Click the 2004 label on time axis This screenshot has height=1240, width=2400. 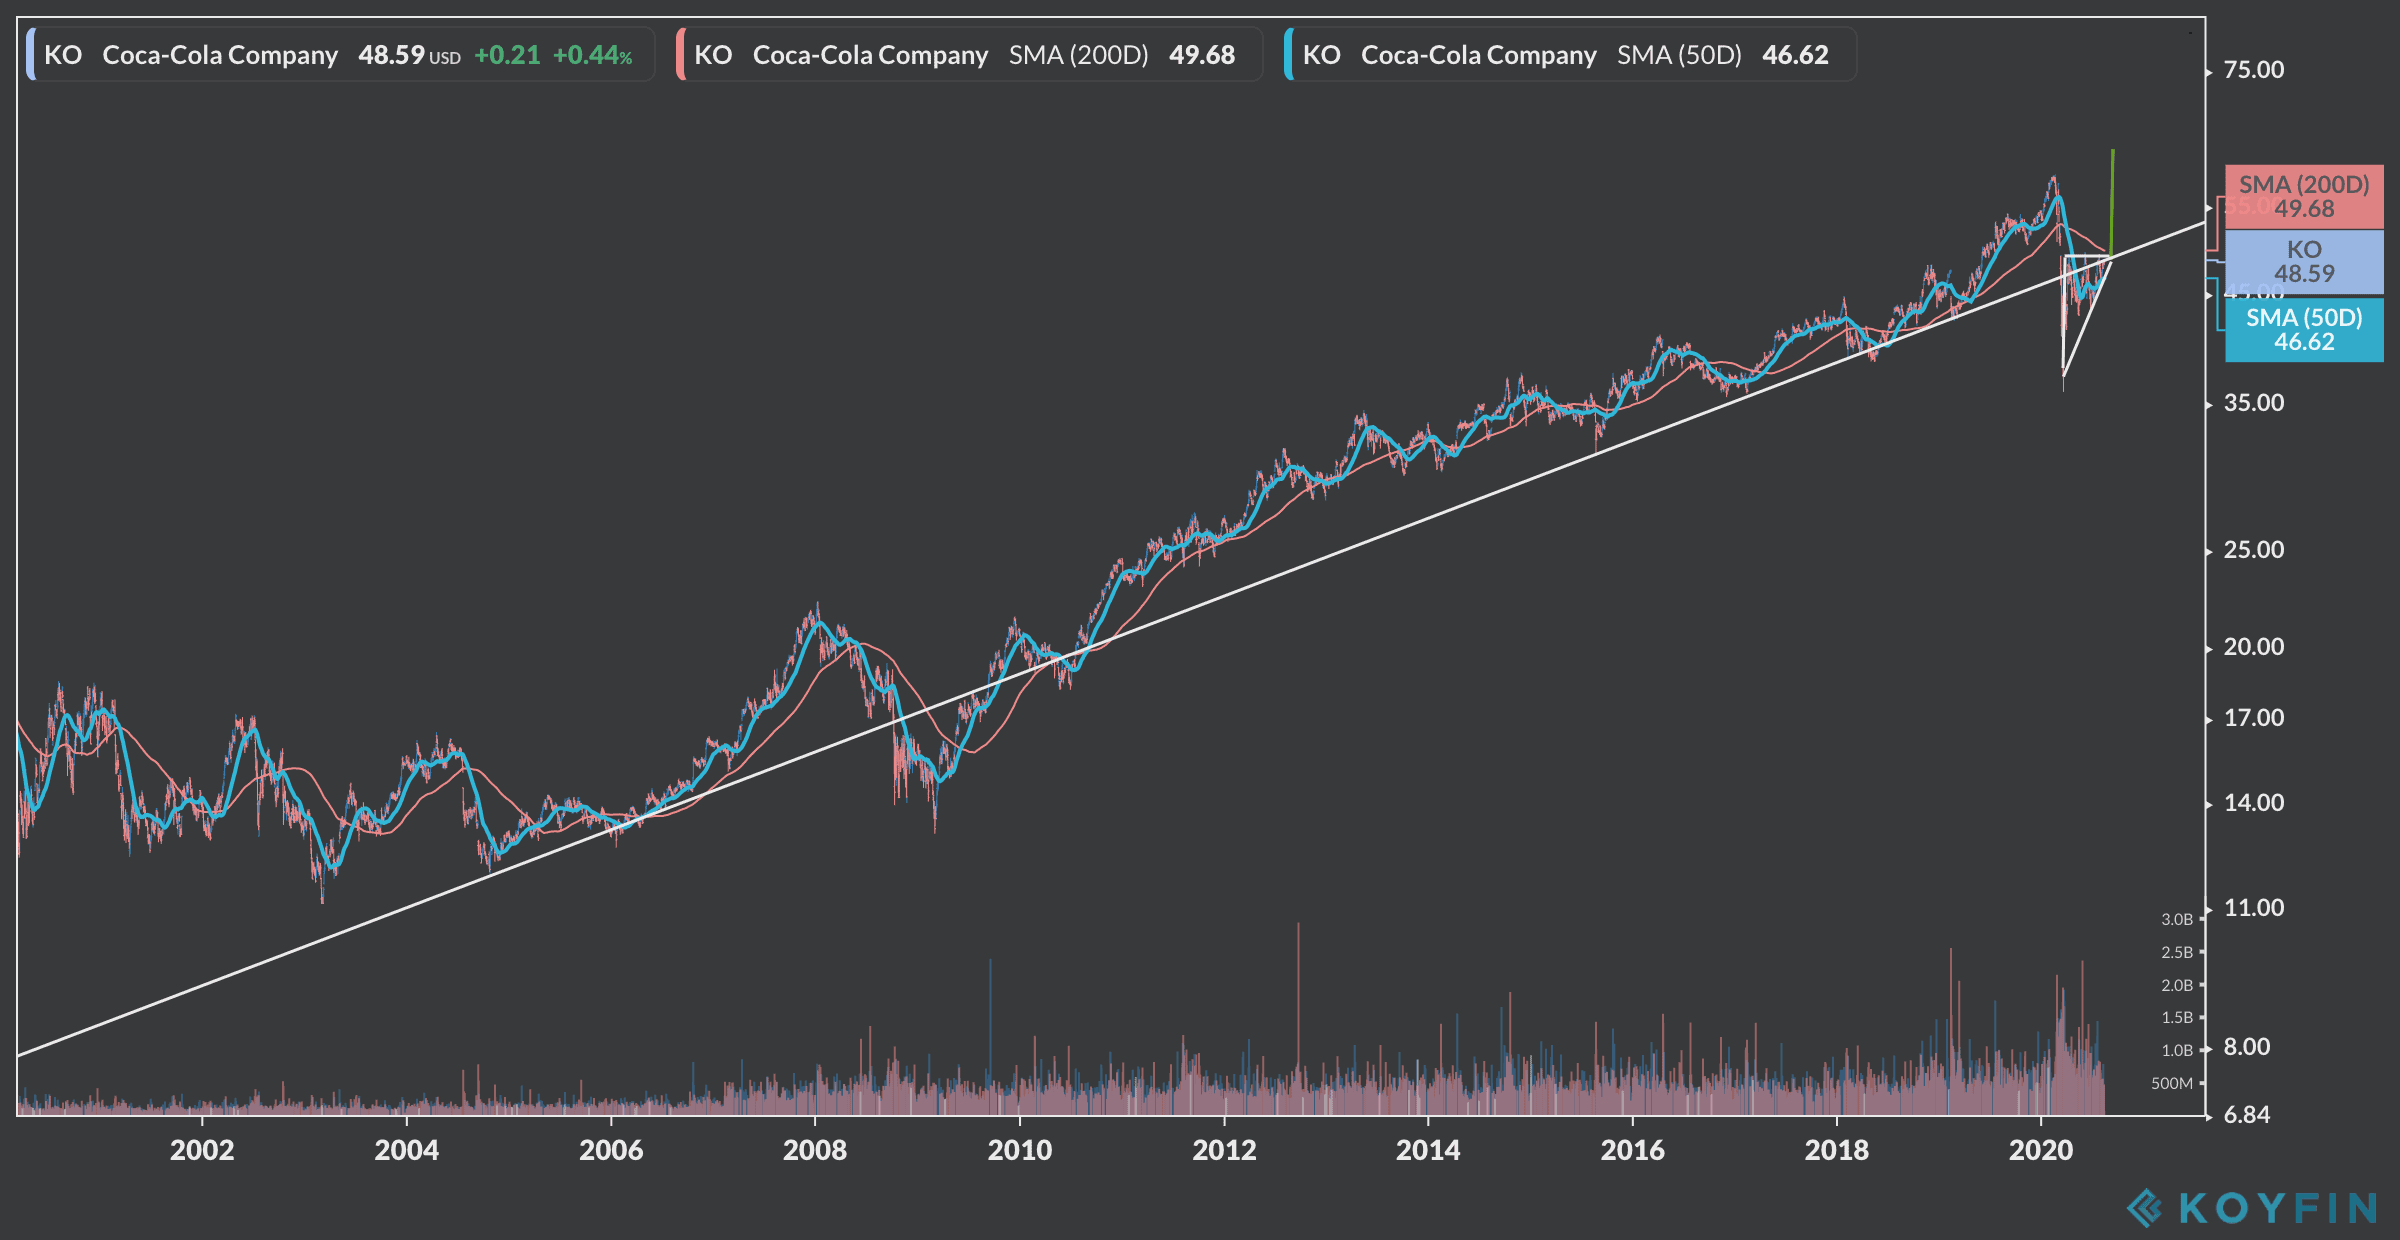[406, 1150]
